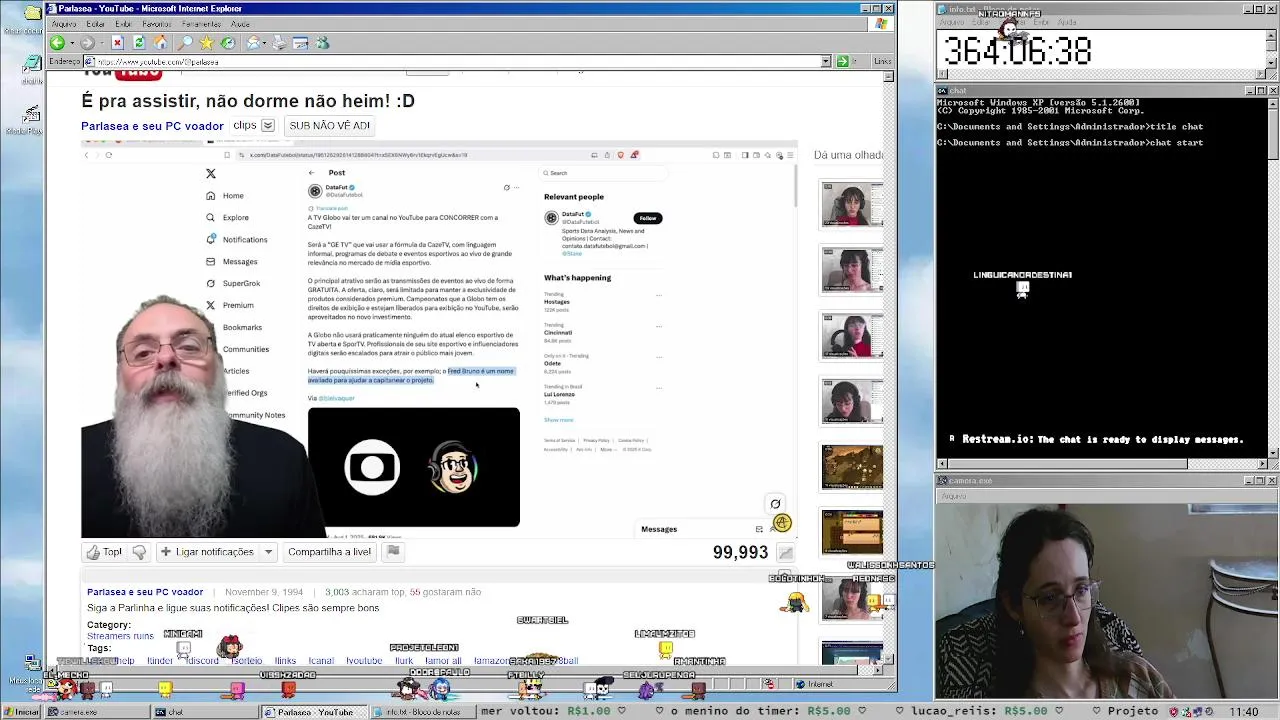Follow DataFut with the Follow button

[x=648, y=218]
